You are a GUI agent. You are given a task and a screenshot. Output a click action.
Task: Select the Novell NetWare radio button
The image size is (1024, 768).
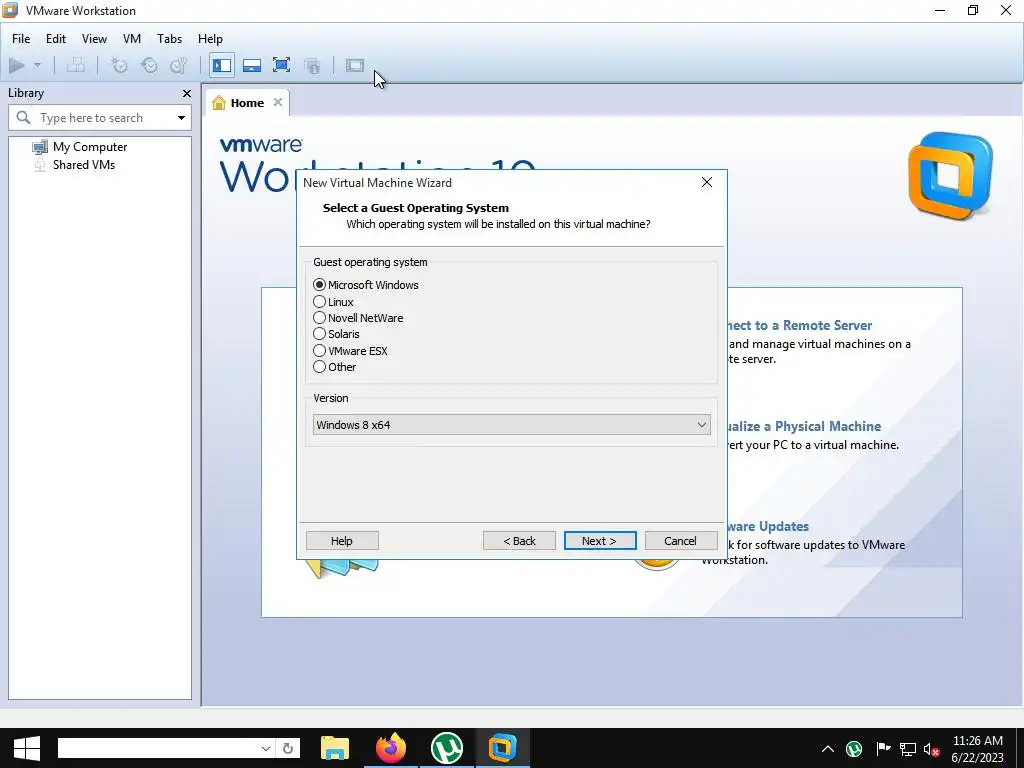319,318
